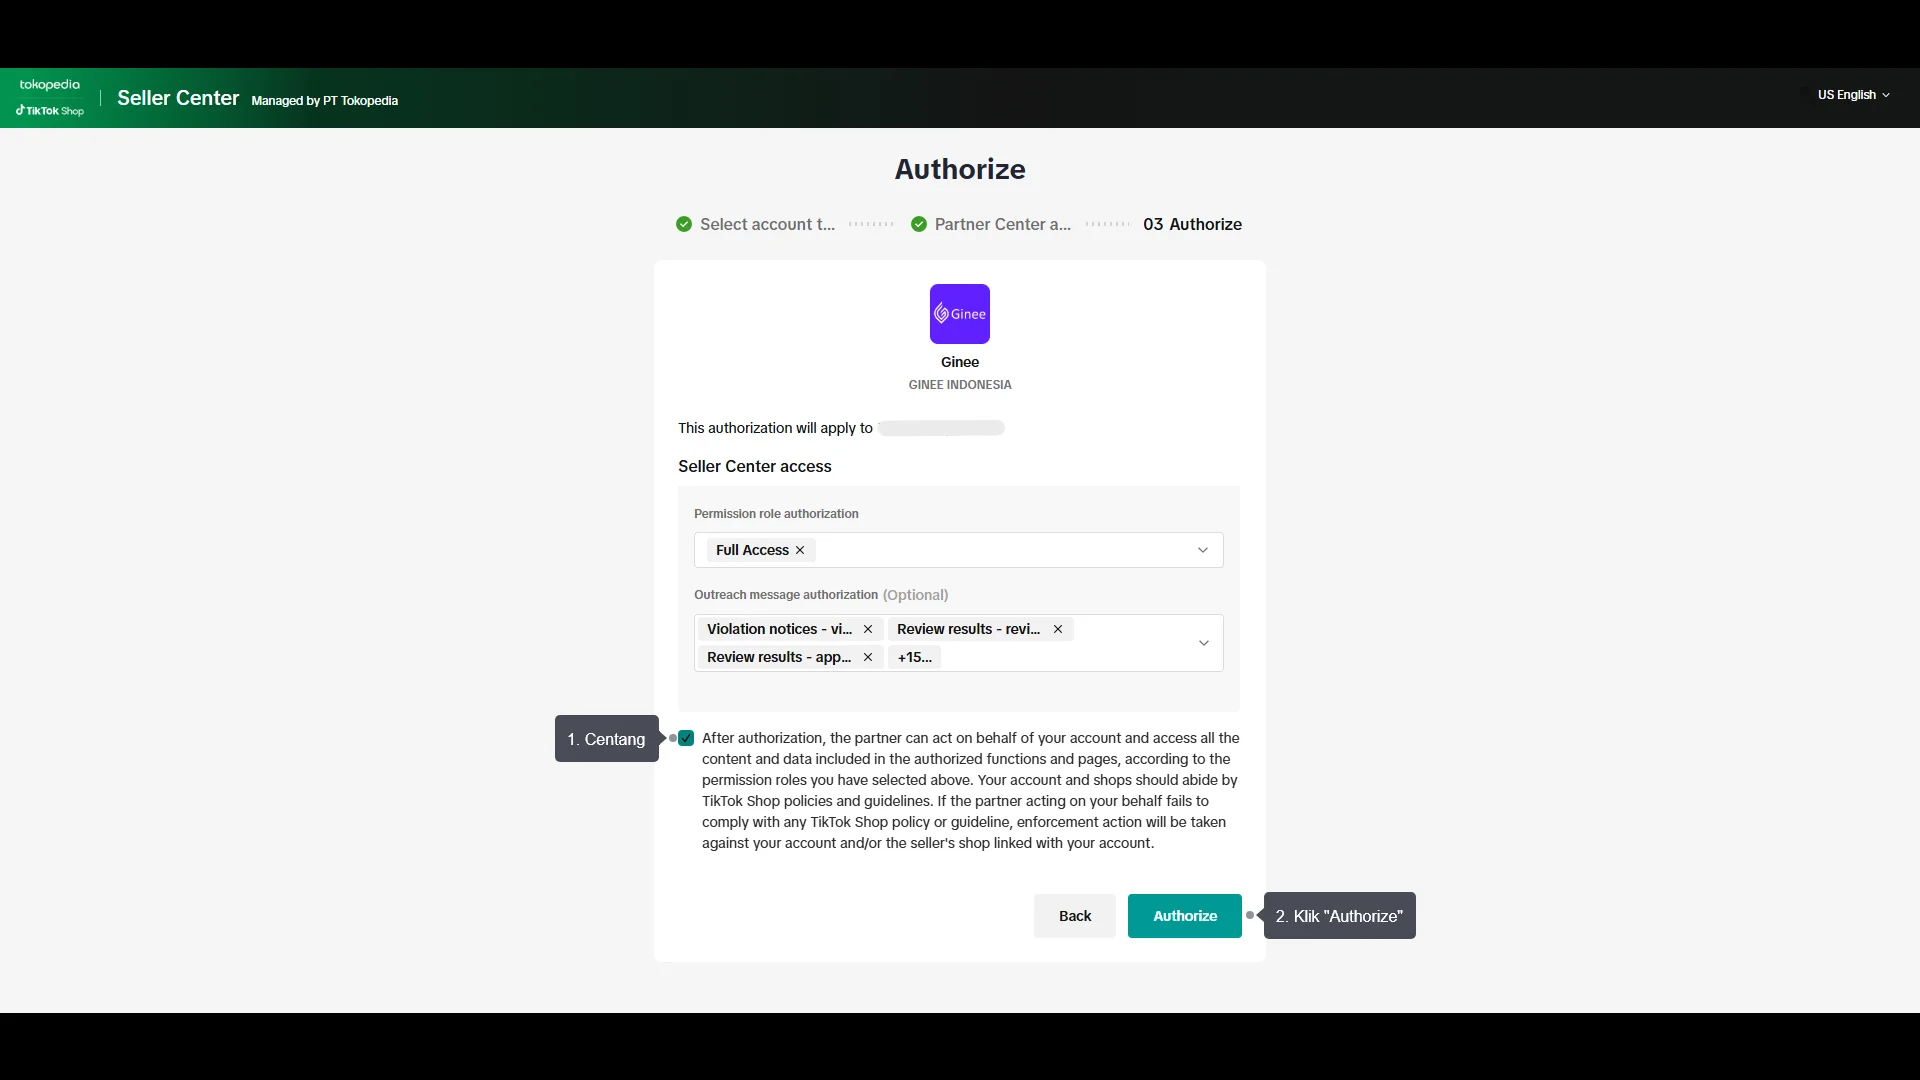The width and height of the screenshot is (1920, 1080).
Task: Click the Seller Center header title
Action: 178,98
